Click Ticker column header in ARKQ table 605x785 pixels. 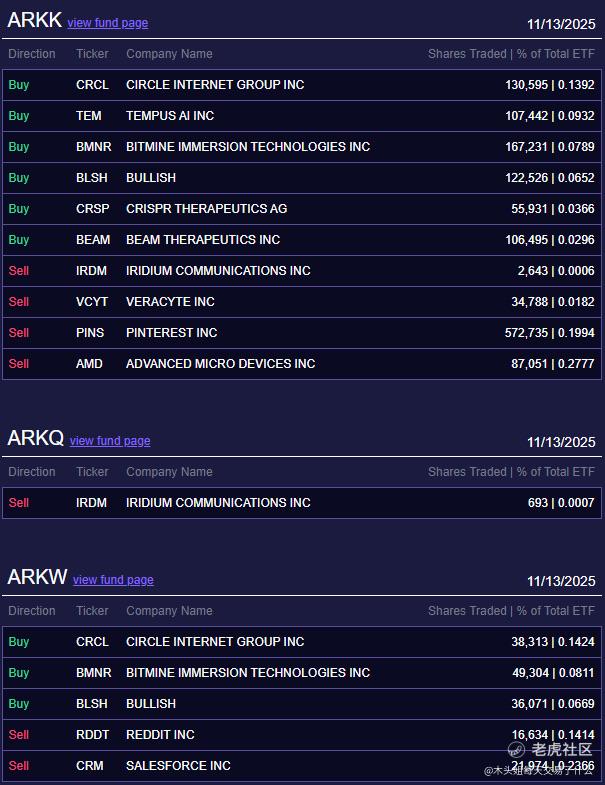pos(92,472)
